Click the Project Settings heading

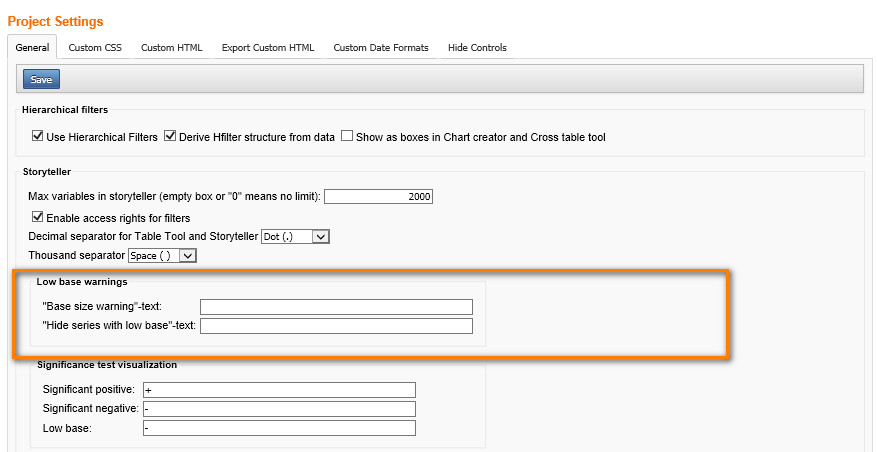coord(55,21)
